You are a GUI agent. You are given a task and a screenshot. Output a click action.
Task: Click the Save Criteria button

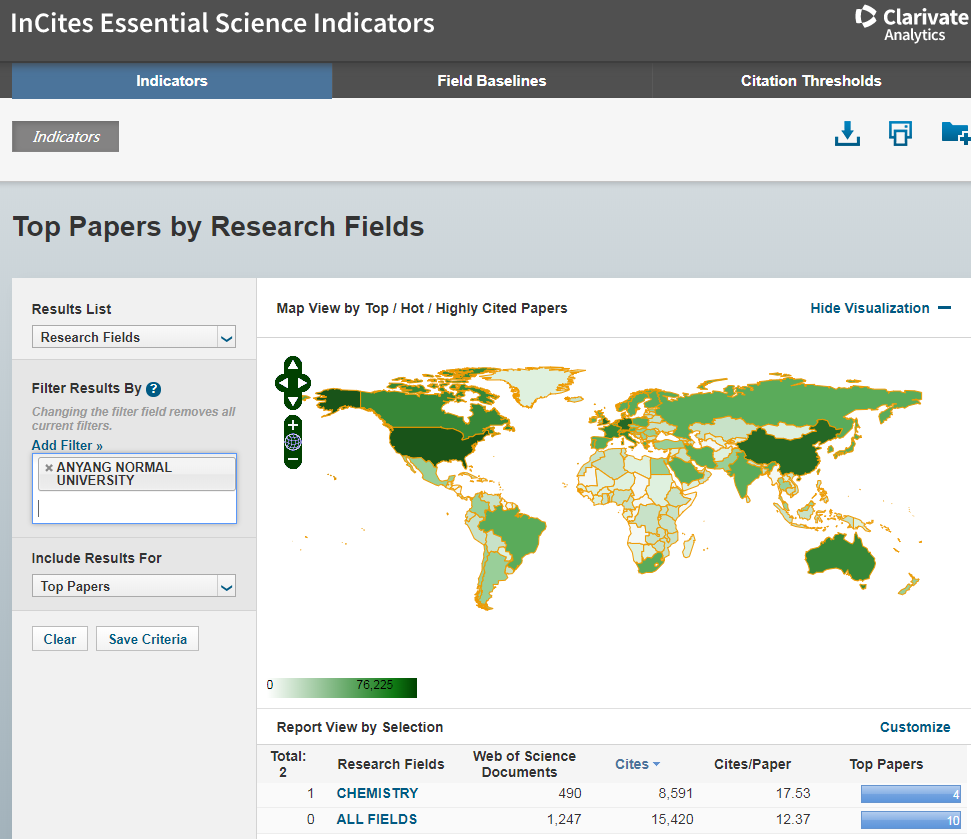click(x=147, y=639)
